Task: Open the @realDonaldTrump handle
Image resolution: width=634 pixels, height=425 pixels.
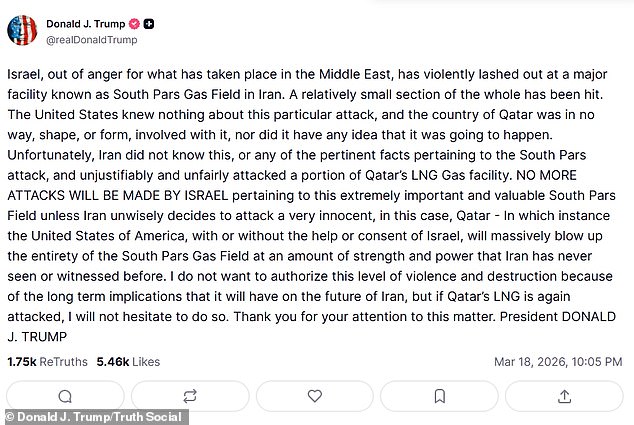Action: click(88, 41)
